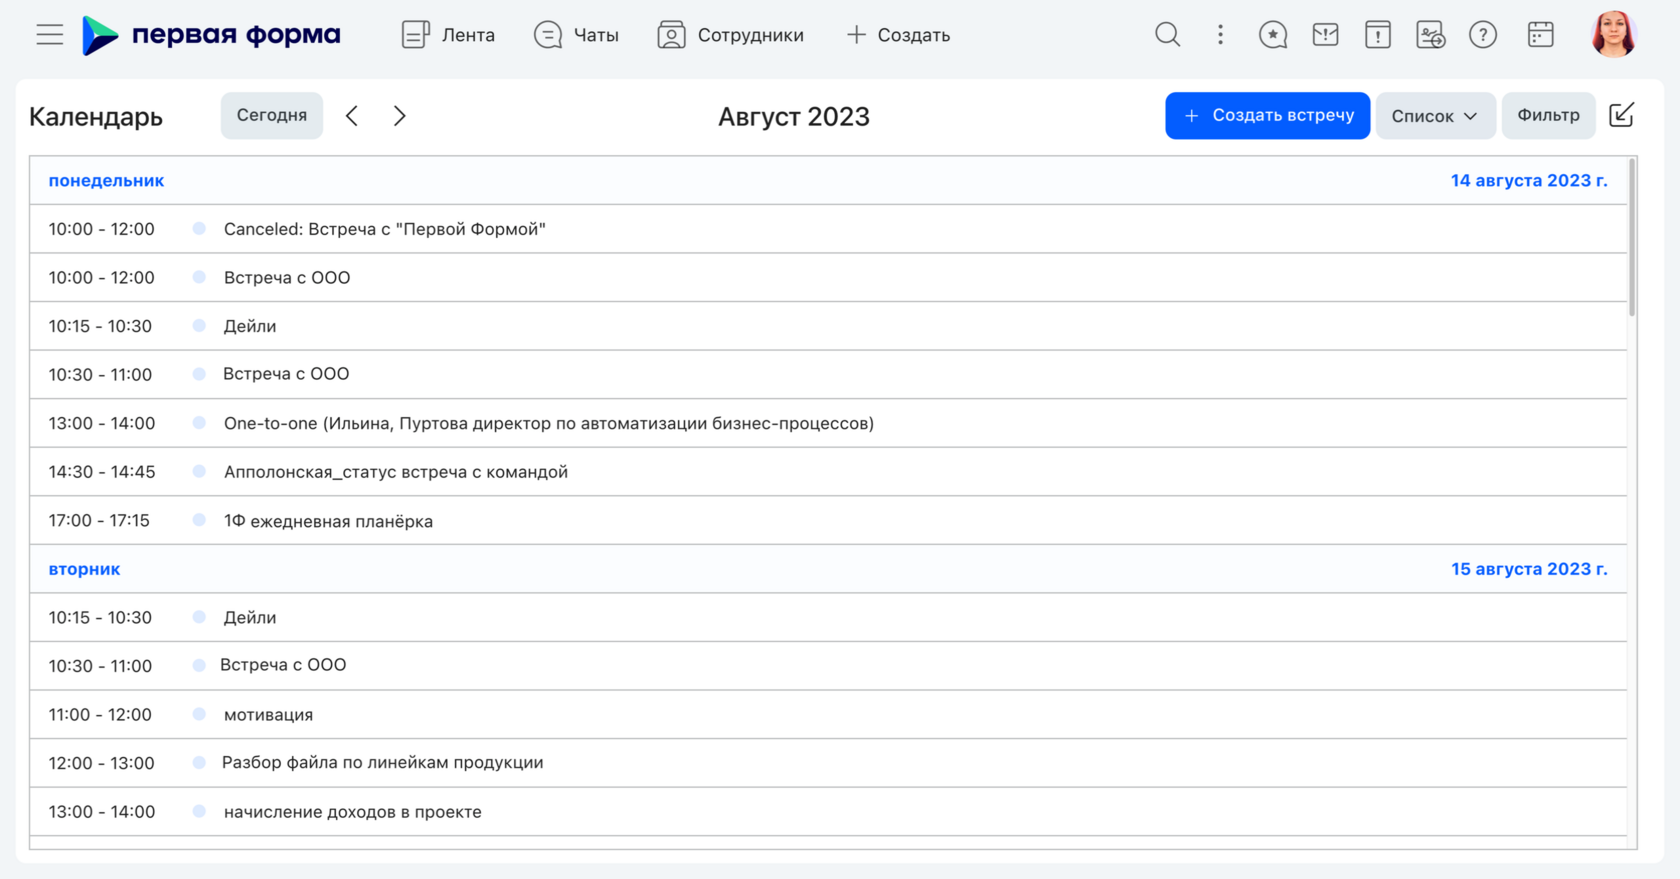
Task: Click the import arrow-in-box icon
Action: 1622,115
